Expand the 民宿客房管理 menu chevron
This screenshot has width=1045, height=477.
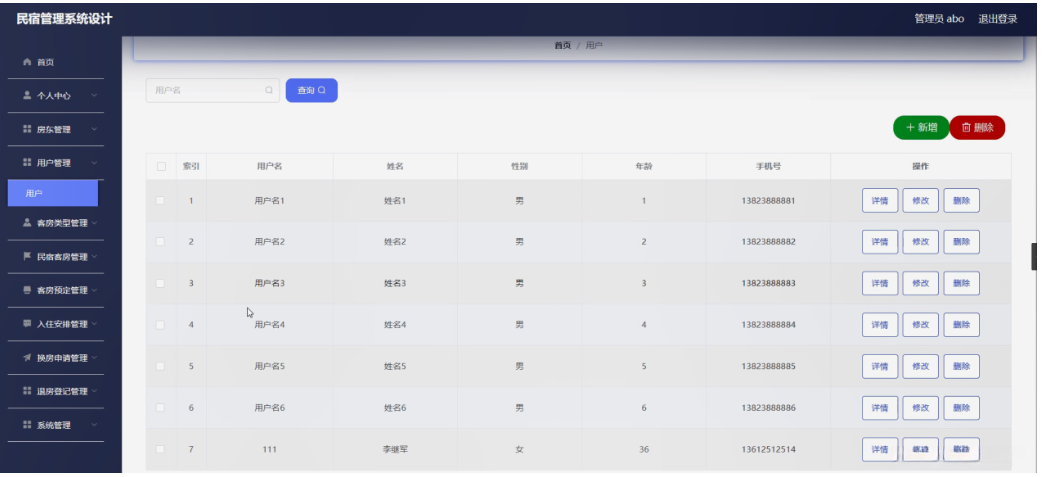(94, 256)
